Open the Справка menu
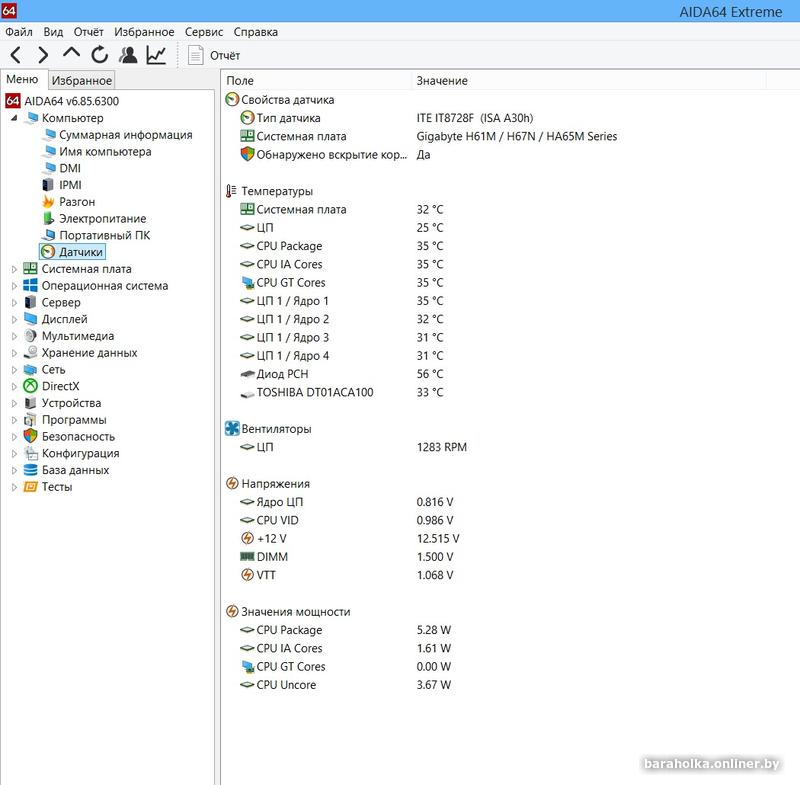Screen dimensions: 800x785 click(256, 32)
